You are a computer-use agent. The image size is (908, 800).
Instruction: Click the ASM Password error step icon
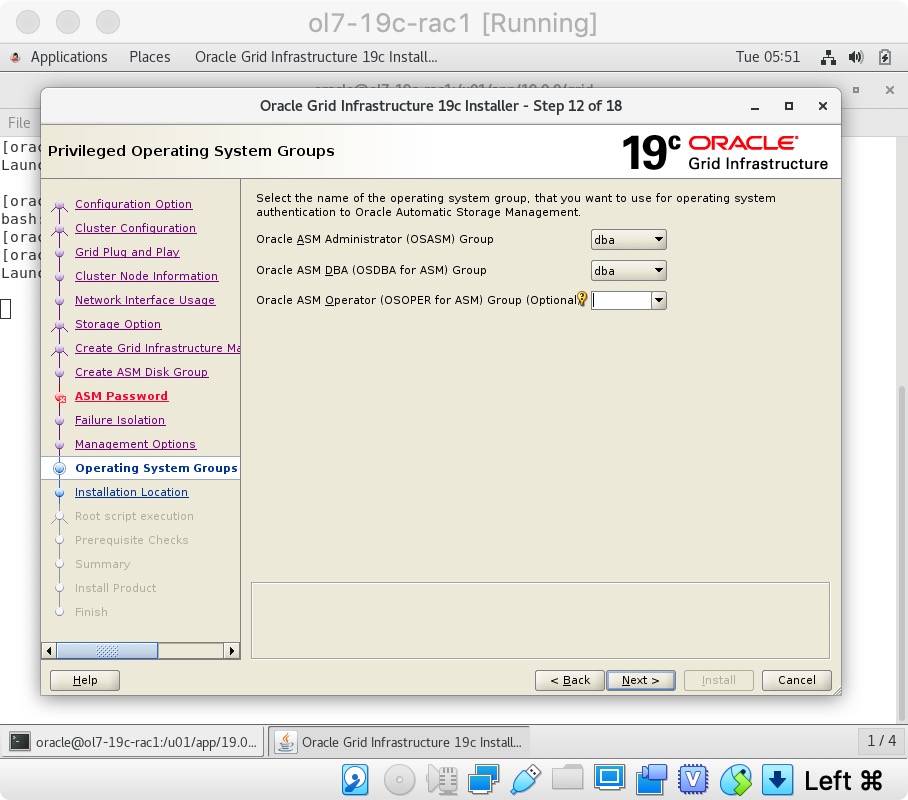(60, 397)
